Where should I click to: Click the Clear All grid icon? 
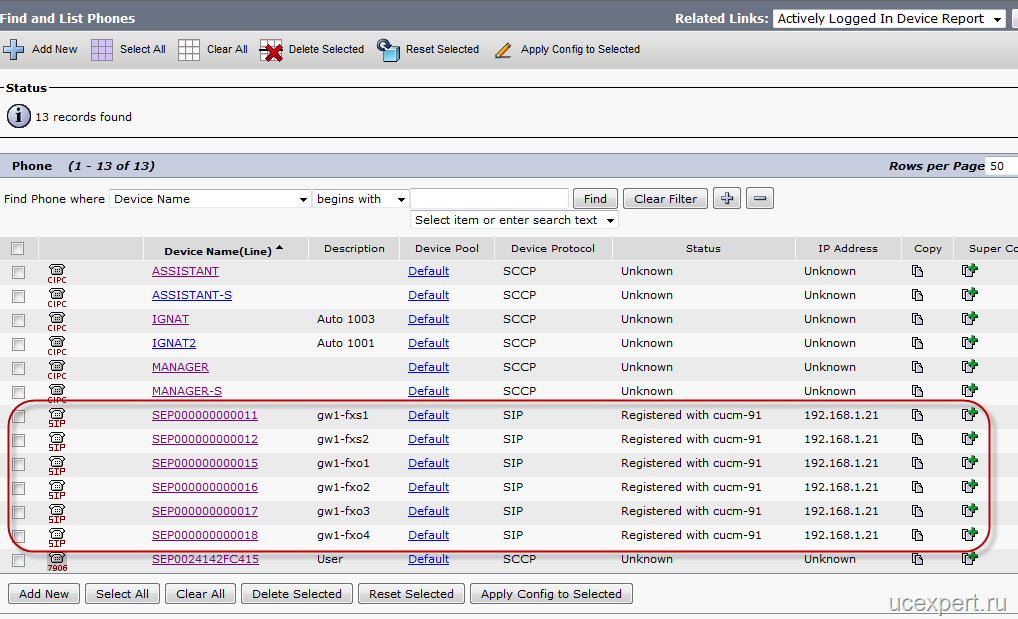coord(189,49)
